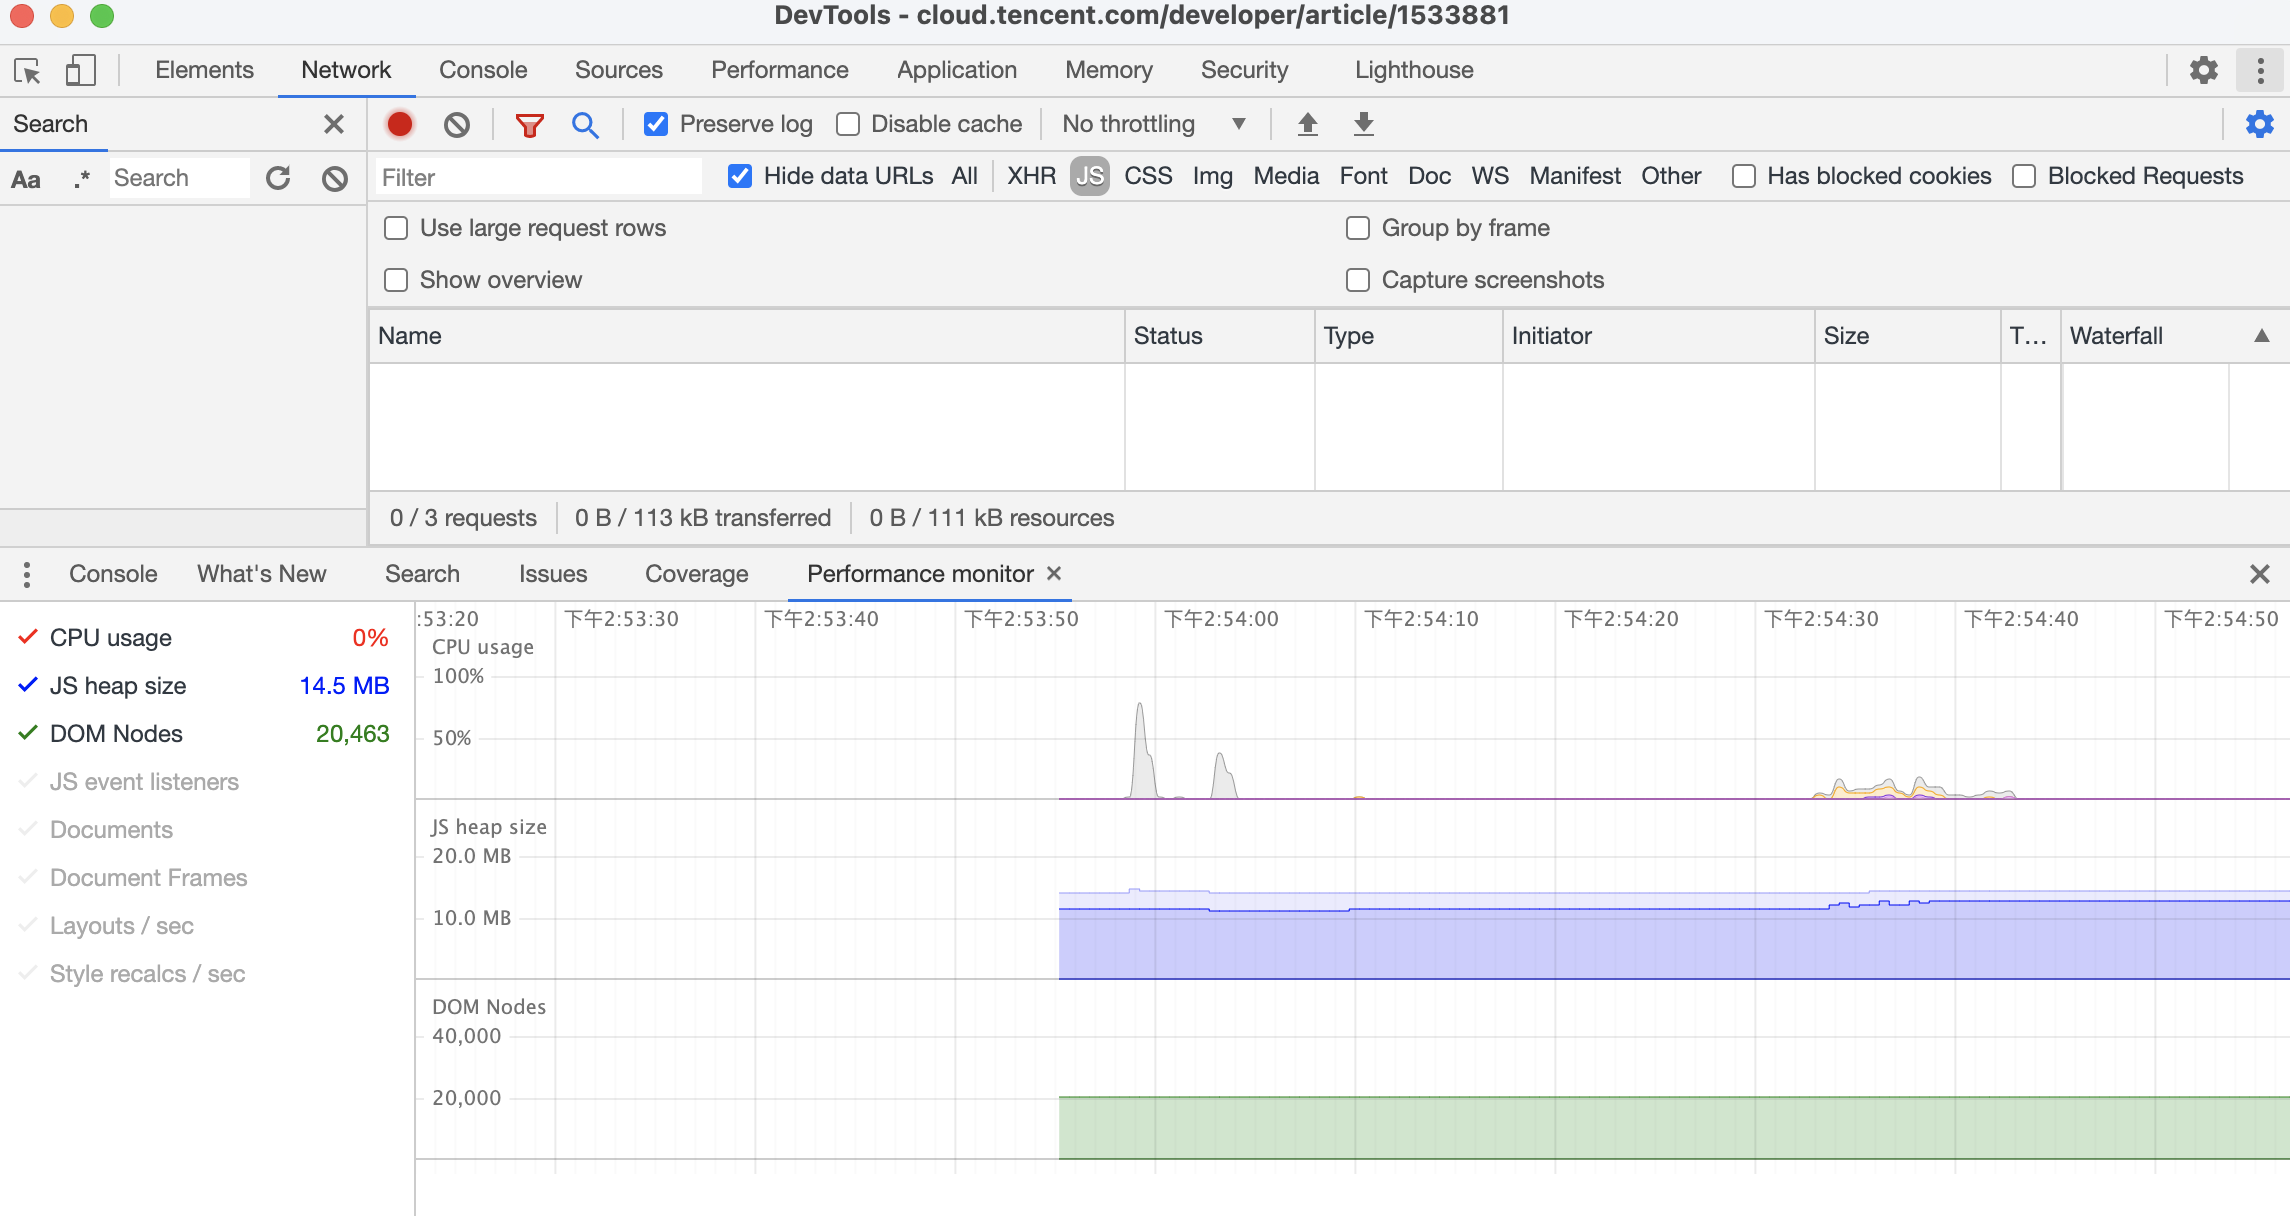Enable the JS event listeners metric
This screenshot has width=2290, height=1216.
144,782
